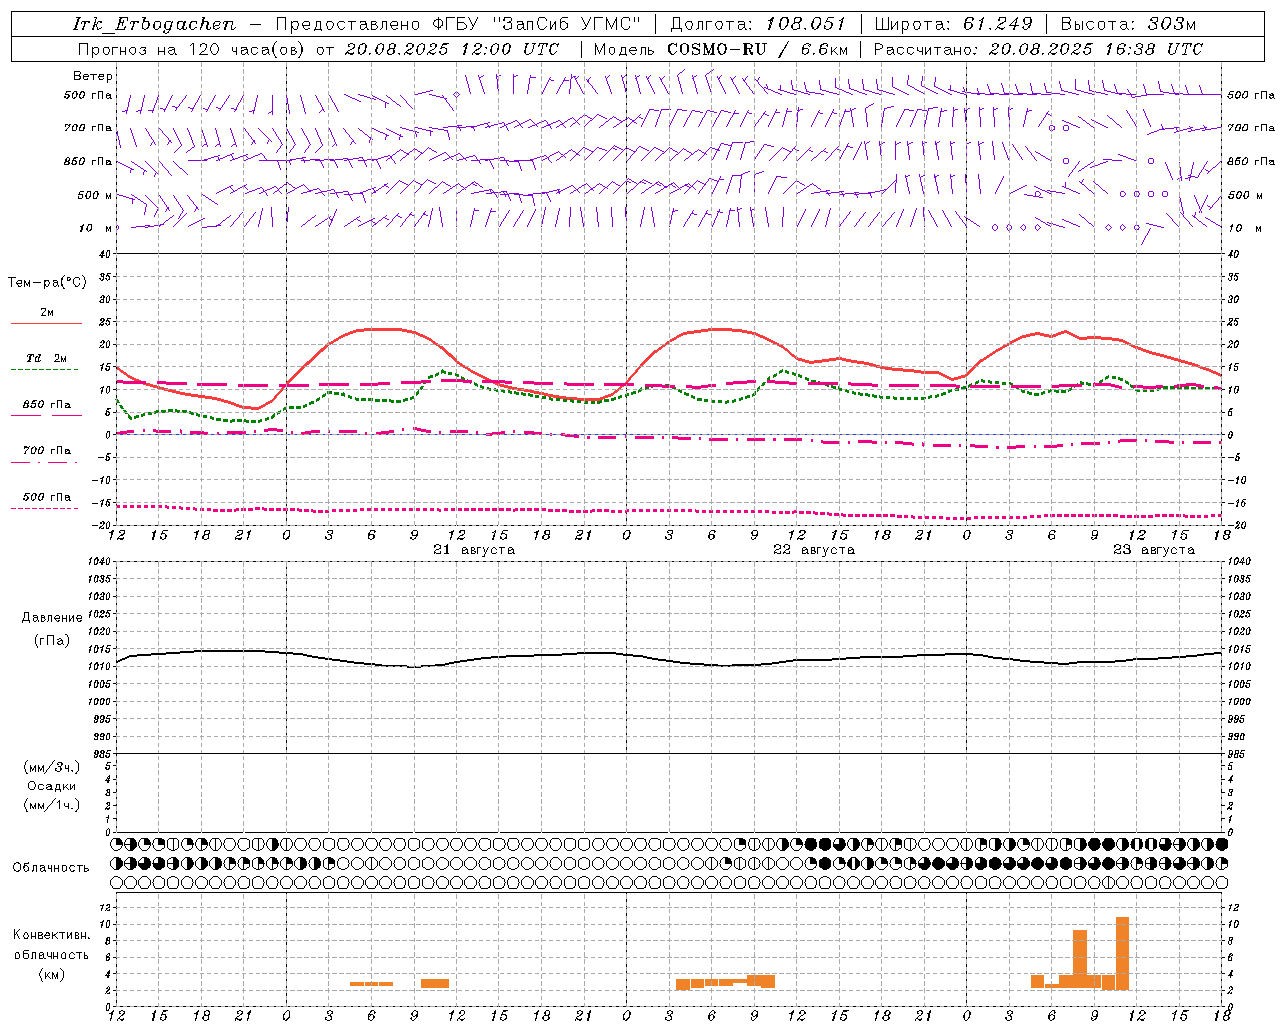Select the Широта: 61.249 value

coord(953,24)
